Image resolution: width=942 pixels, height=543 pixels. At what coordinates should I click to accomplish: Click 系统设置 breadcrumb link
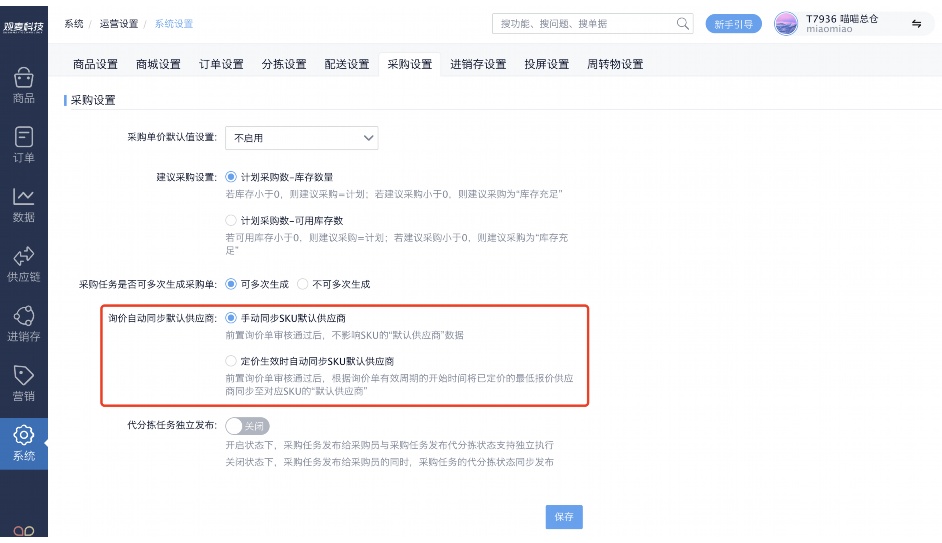pos(174,23)
